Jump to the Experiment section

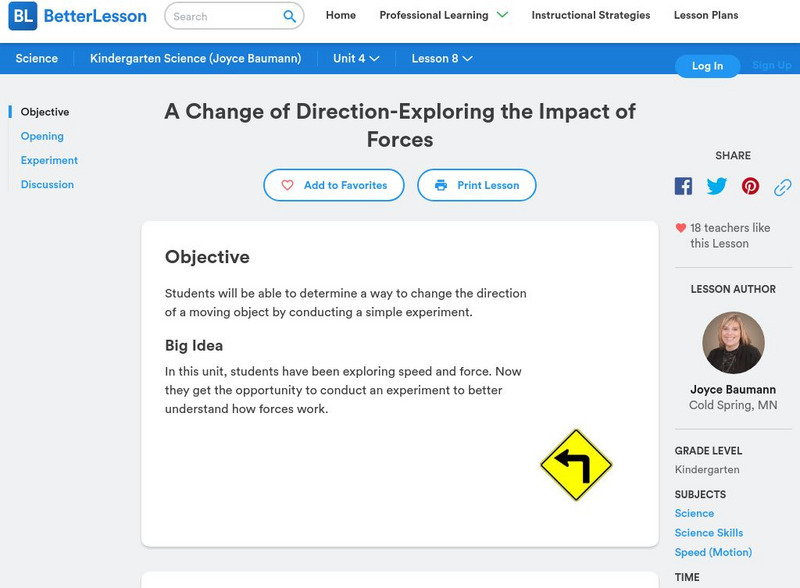[49, 160]
